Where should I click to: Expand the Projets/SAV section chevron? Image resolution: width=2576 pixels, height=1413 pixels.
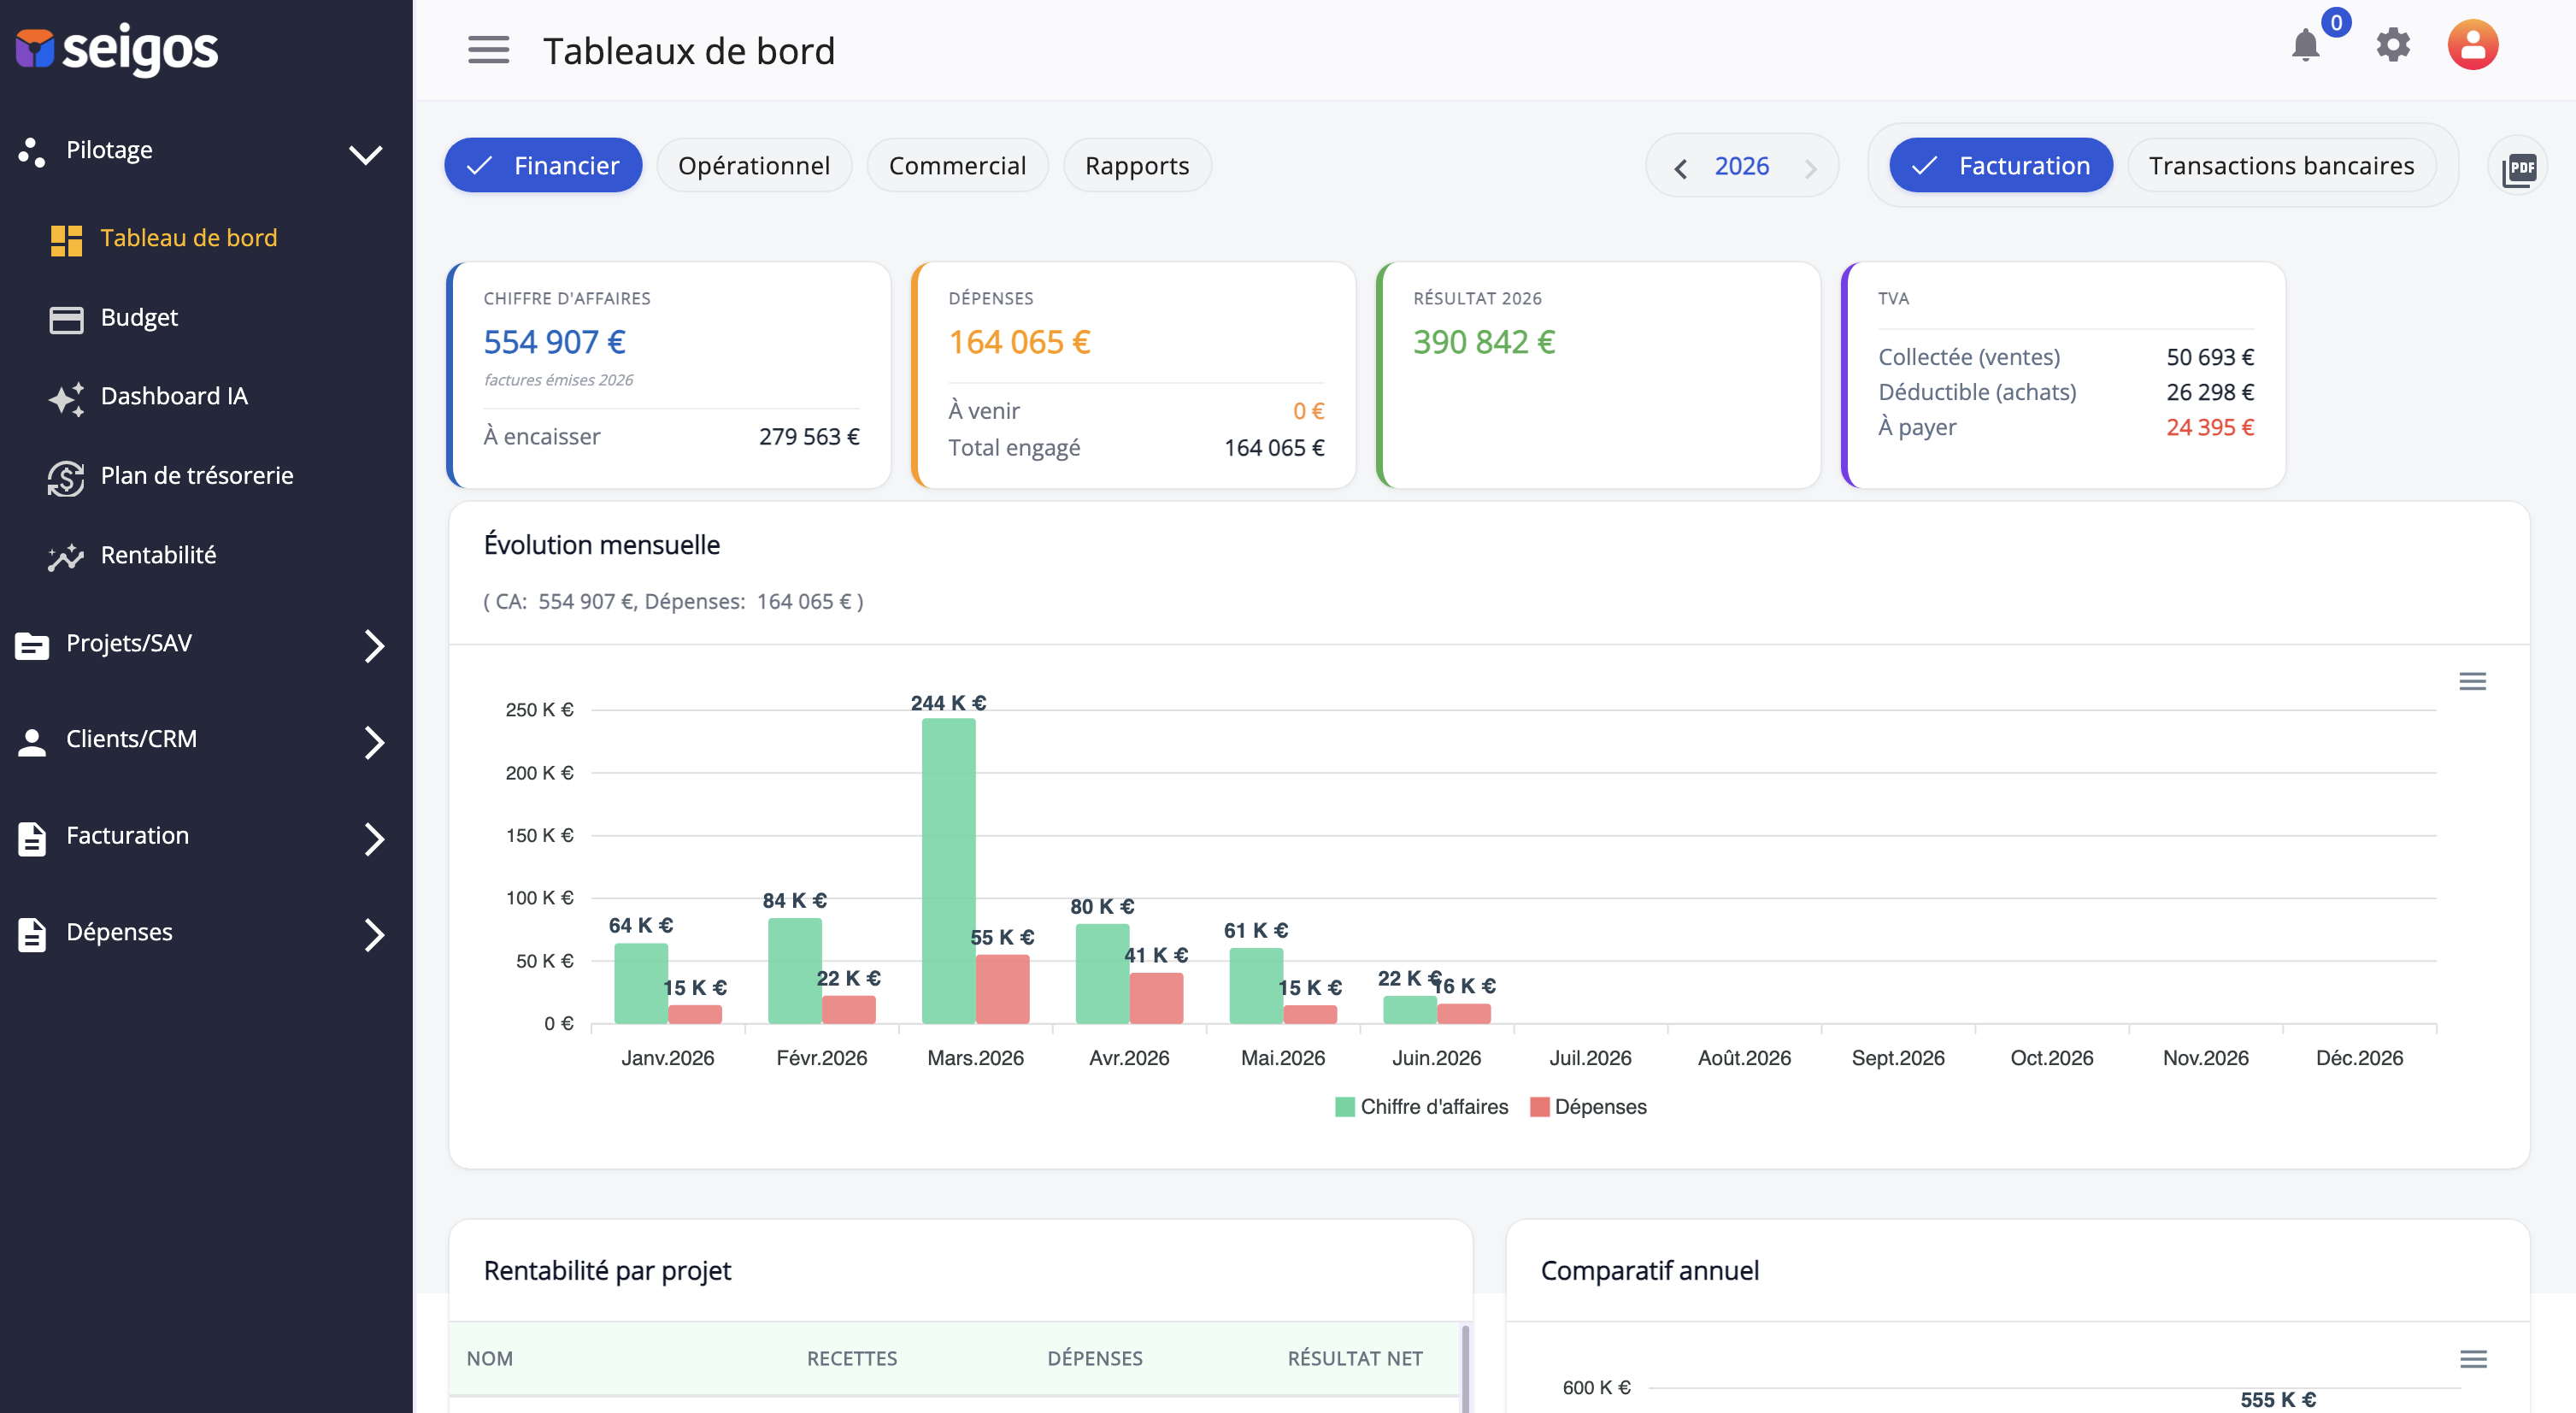point(374,645)
